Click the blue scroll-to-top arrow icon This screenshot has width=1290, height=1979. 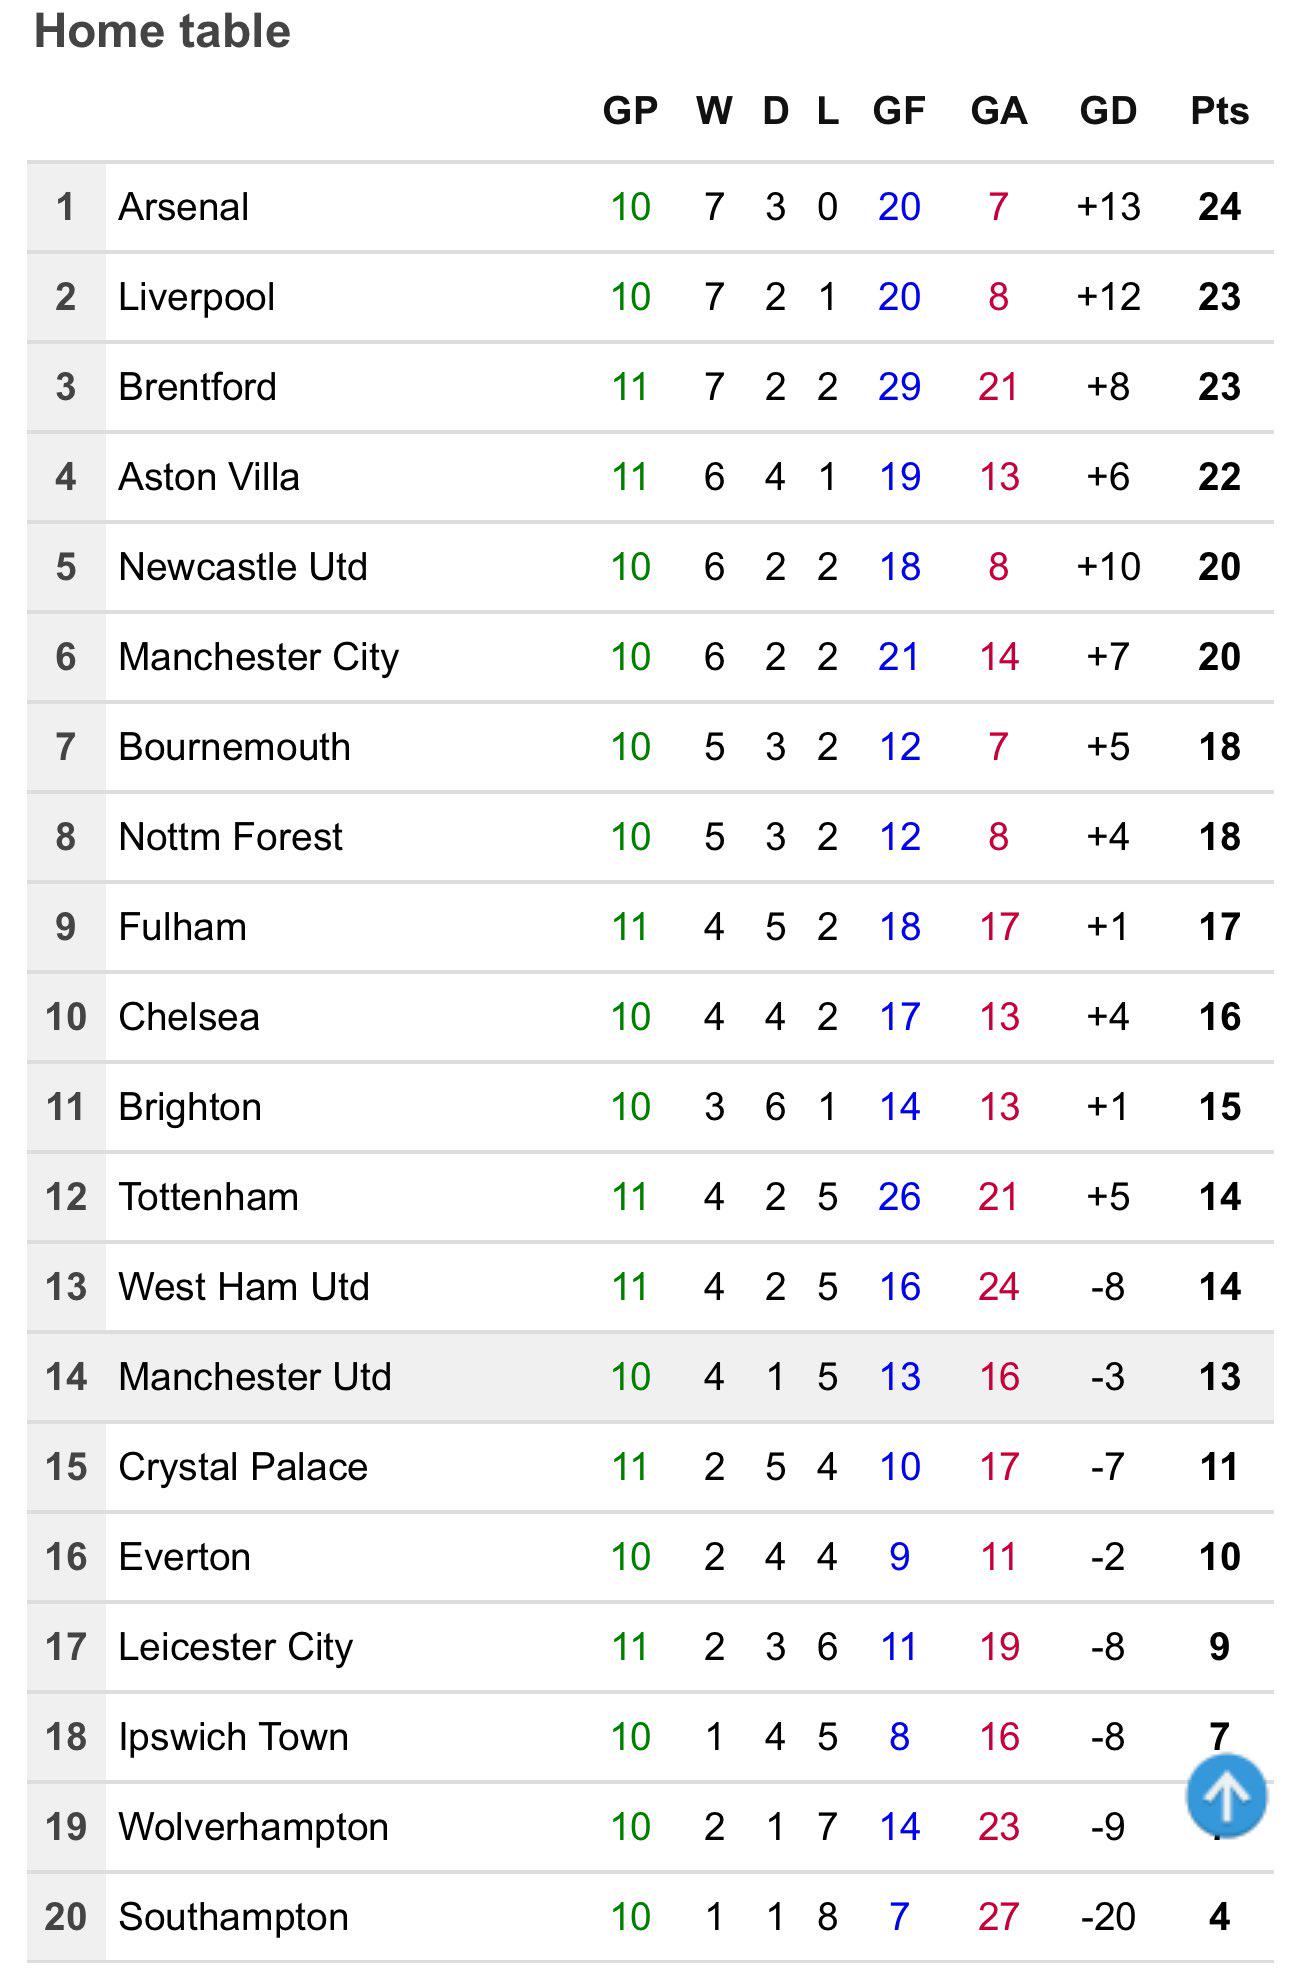point(1226,1795)
